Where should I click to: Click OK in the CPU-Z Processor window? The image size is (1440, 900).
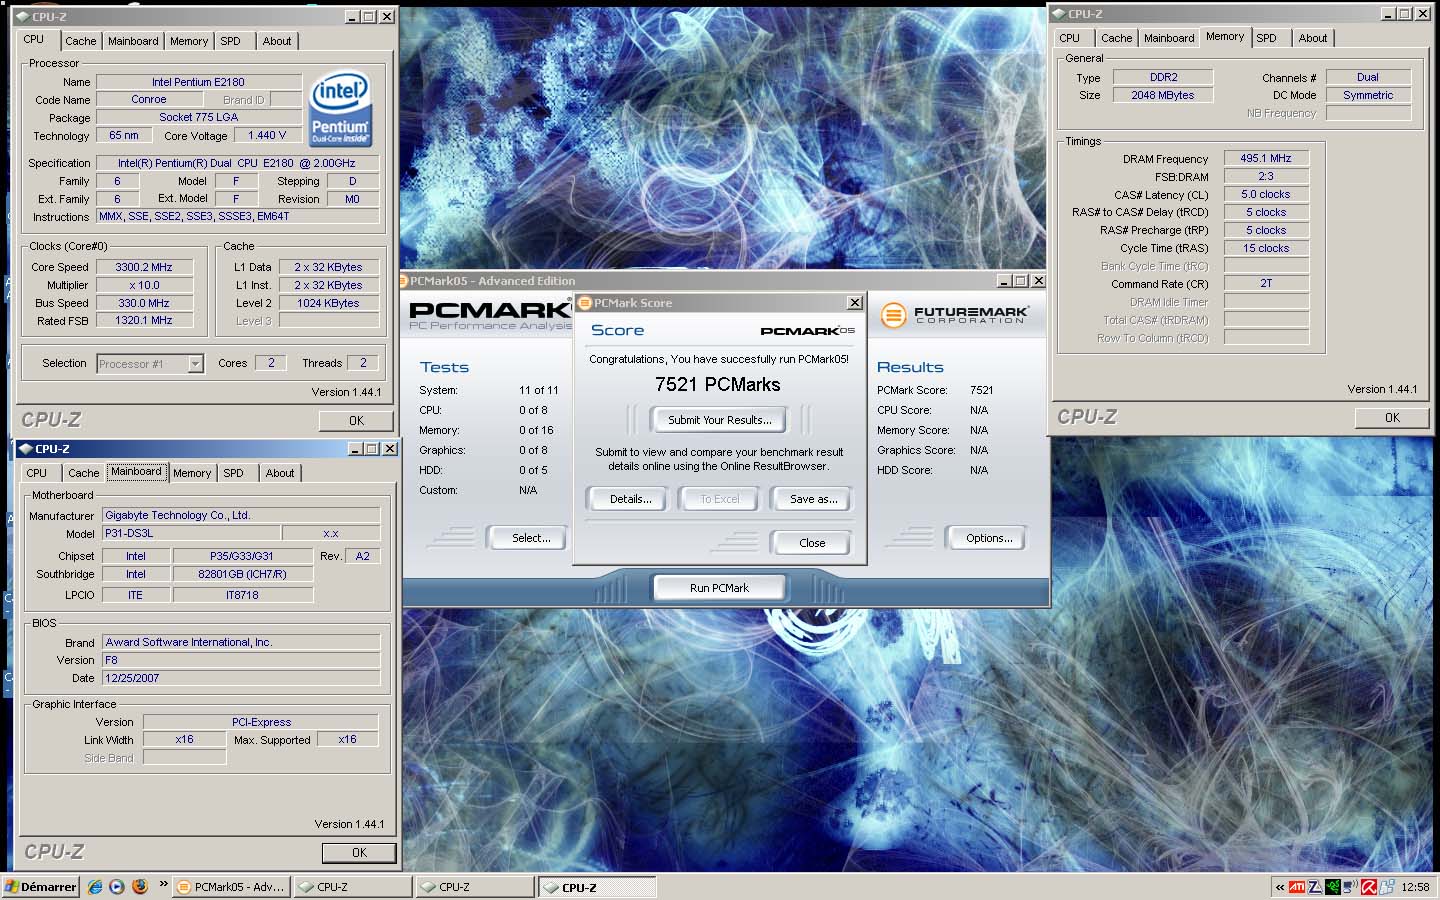tap(356, 421)
